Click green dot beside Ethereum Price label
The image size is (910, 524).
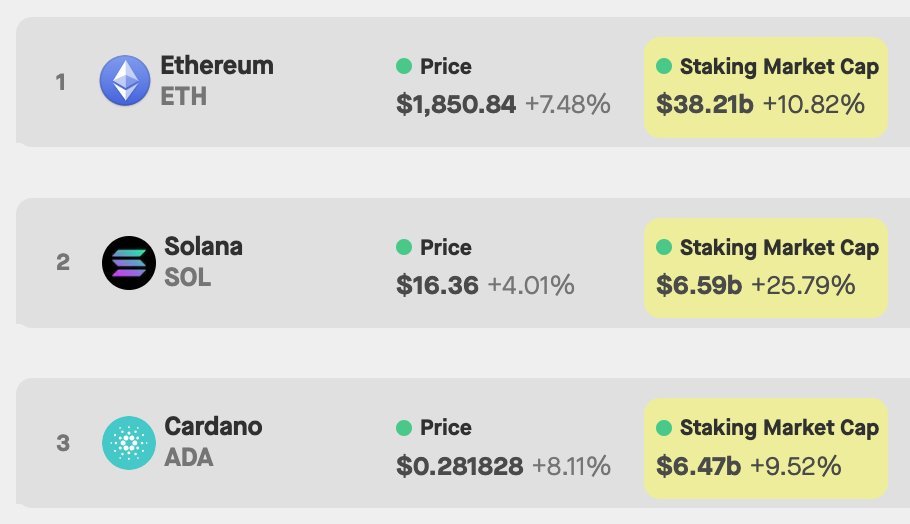(x=404, y=66)
